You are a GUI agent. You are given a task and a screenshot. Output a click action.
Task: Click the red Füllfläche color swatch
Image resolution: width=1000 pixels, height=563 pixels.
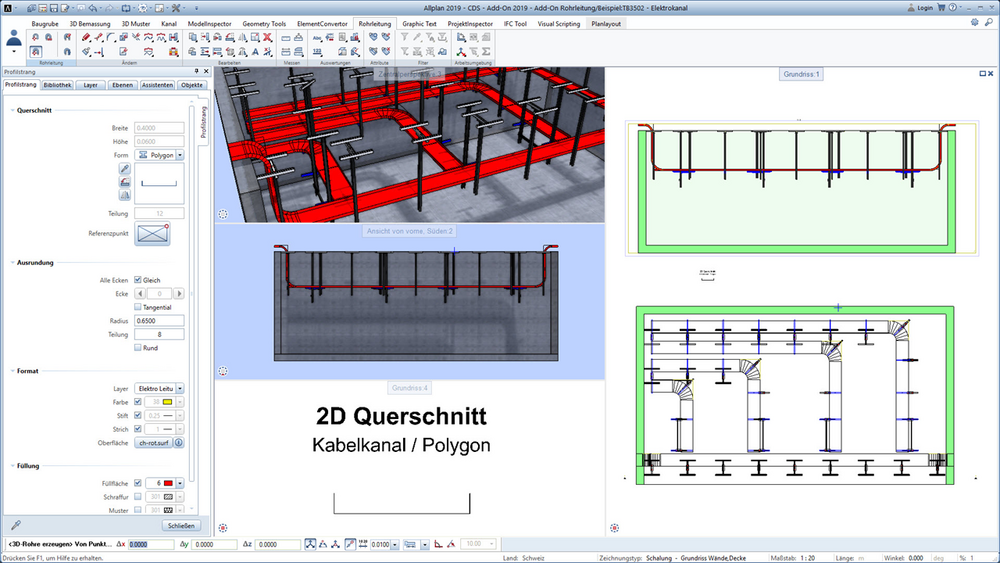[168, 483]
